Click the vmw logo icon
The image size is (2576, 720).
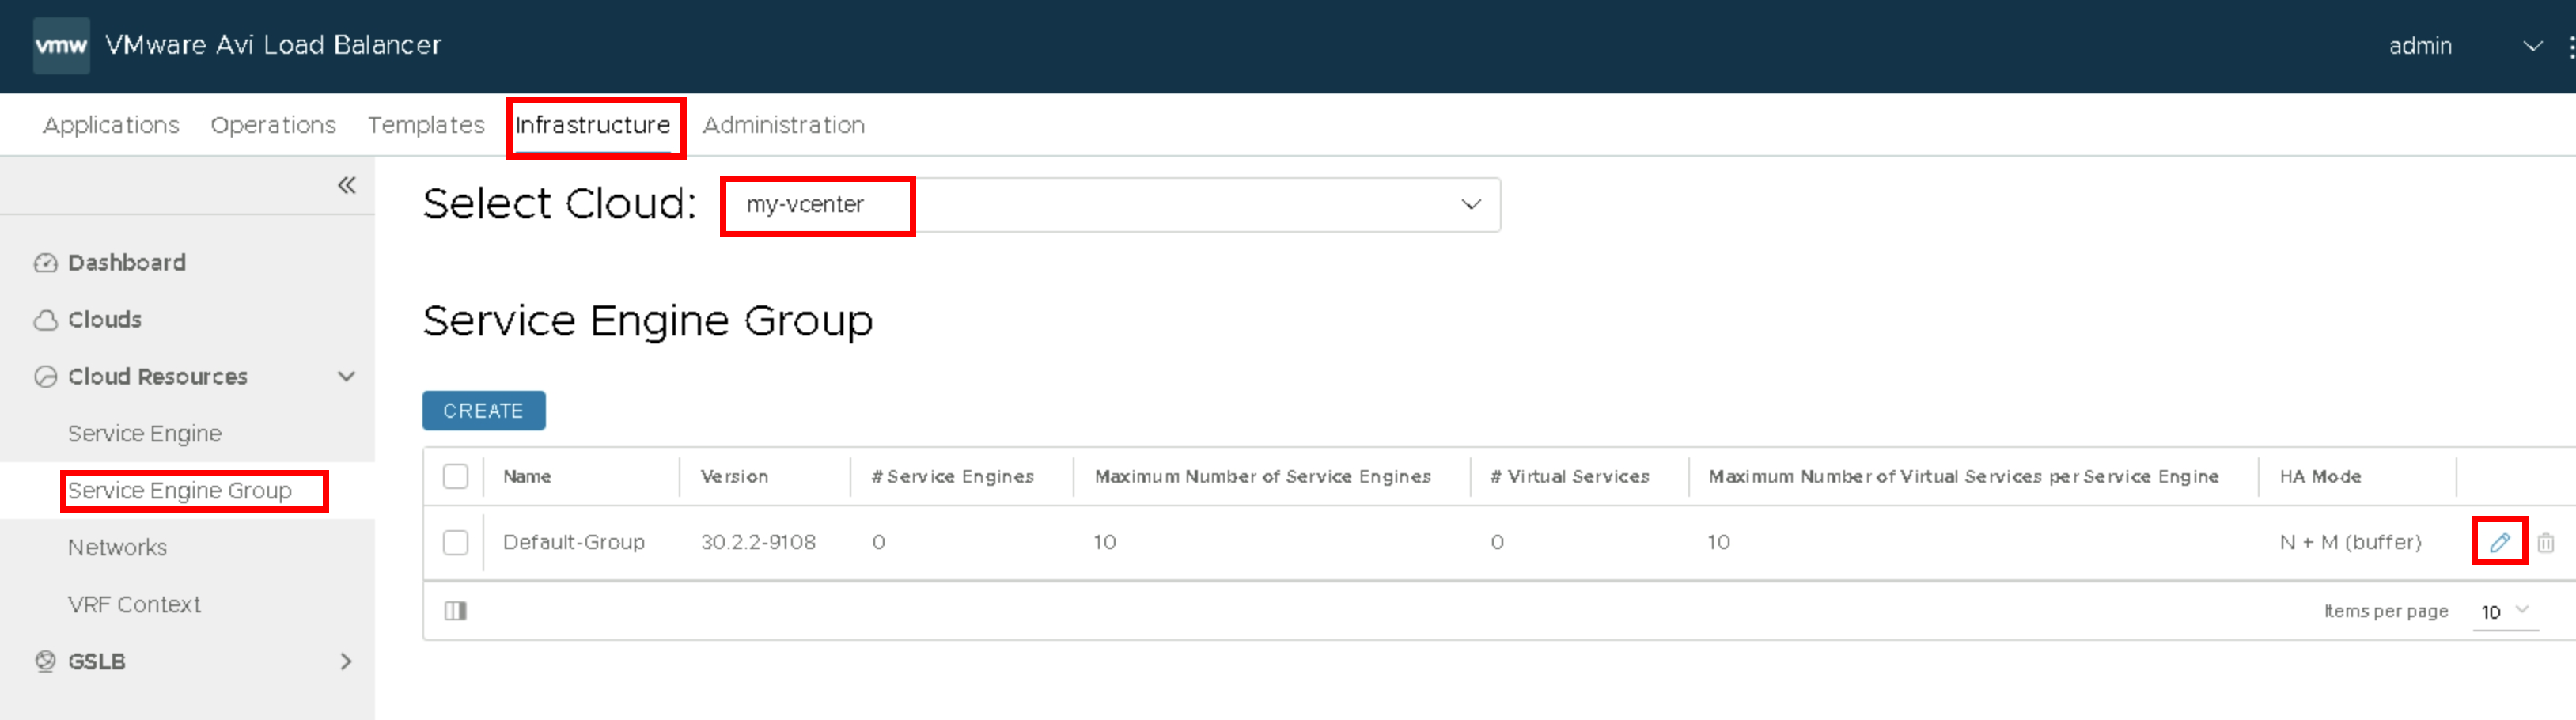click(61, 45)
